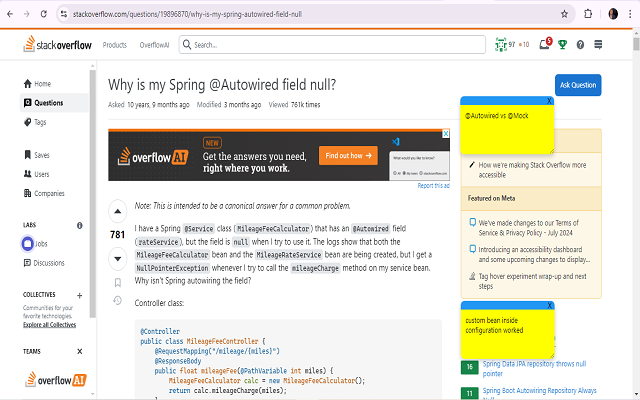The width and height of the screenshot is (640, 400).
Task: Click the Ask Question button
Action: [578, 85]
